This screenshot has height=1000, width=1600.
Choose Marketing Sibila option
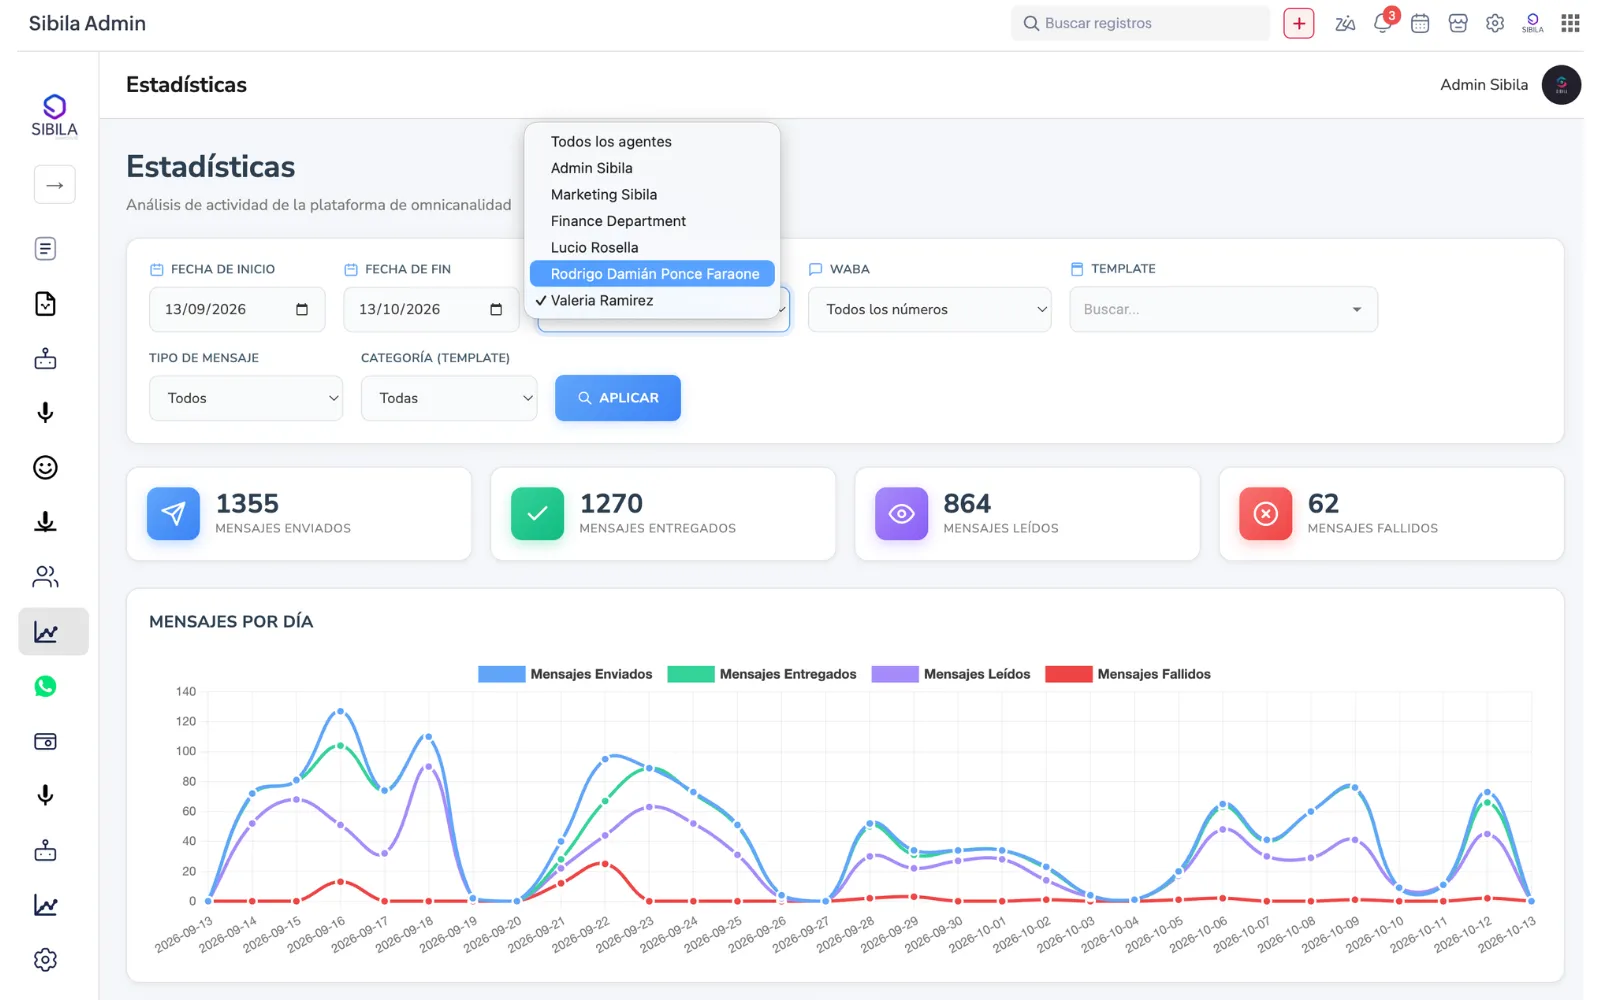pyautogui.click(x=652, y=195)
